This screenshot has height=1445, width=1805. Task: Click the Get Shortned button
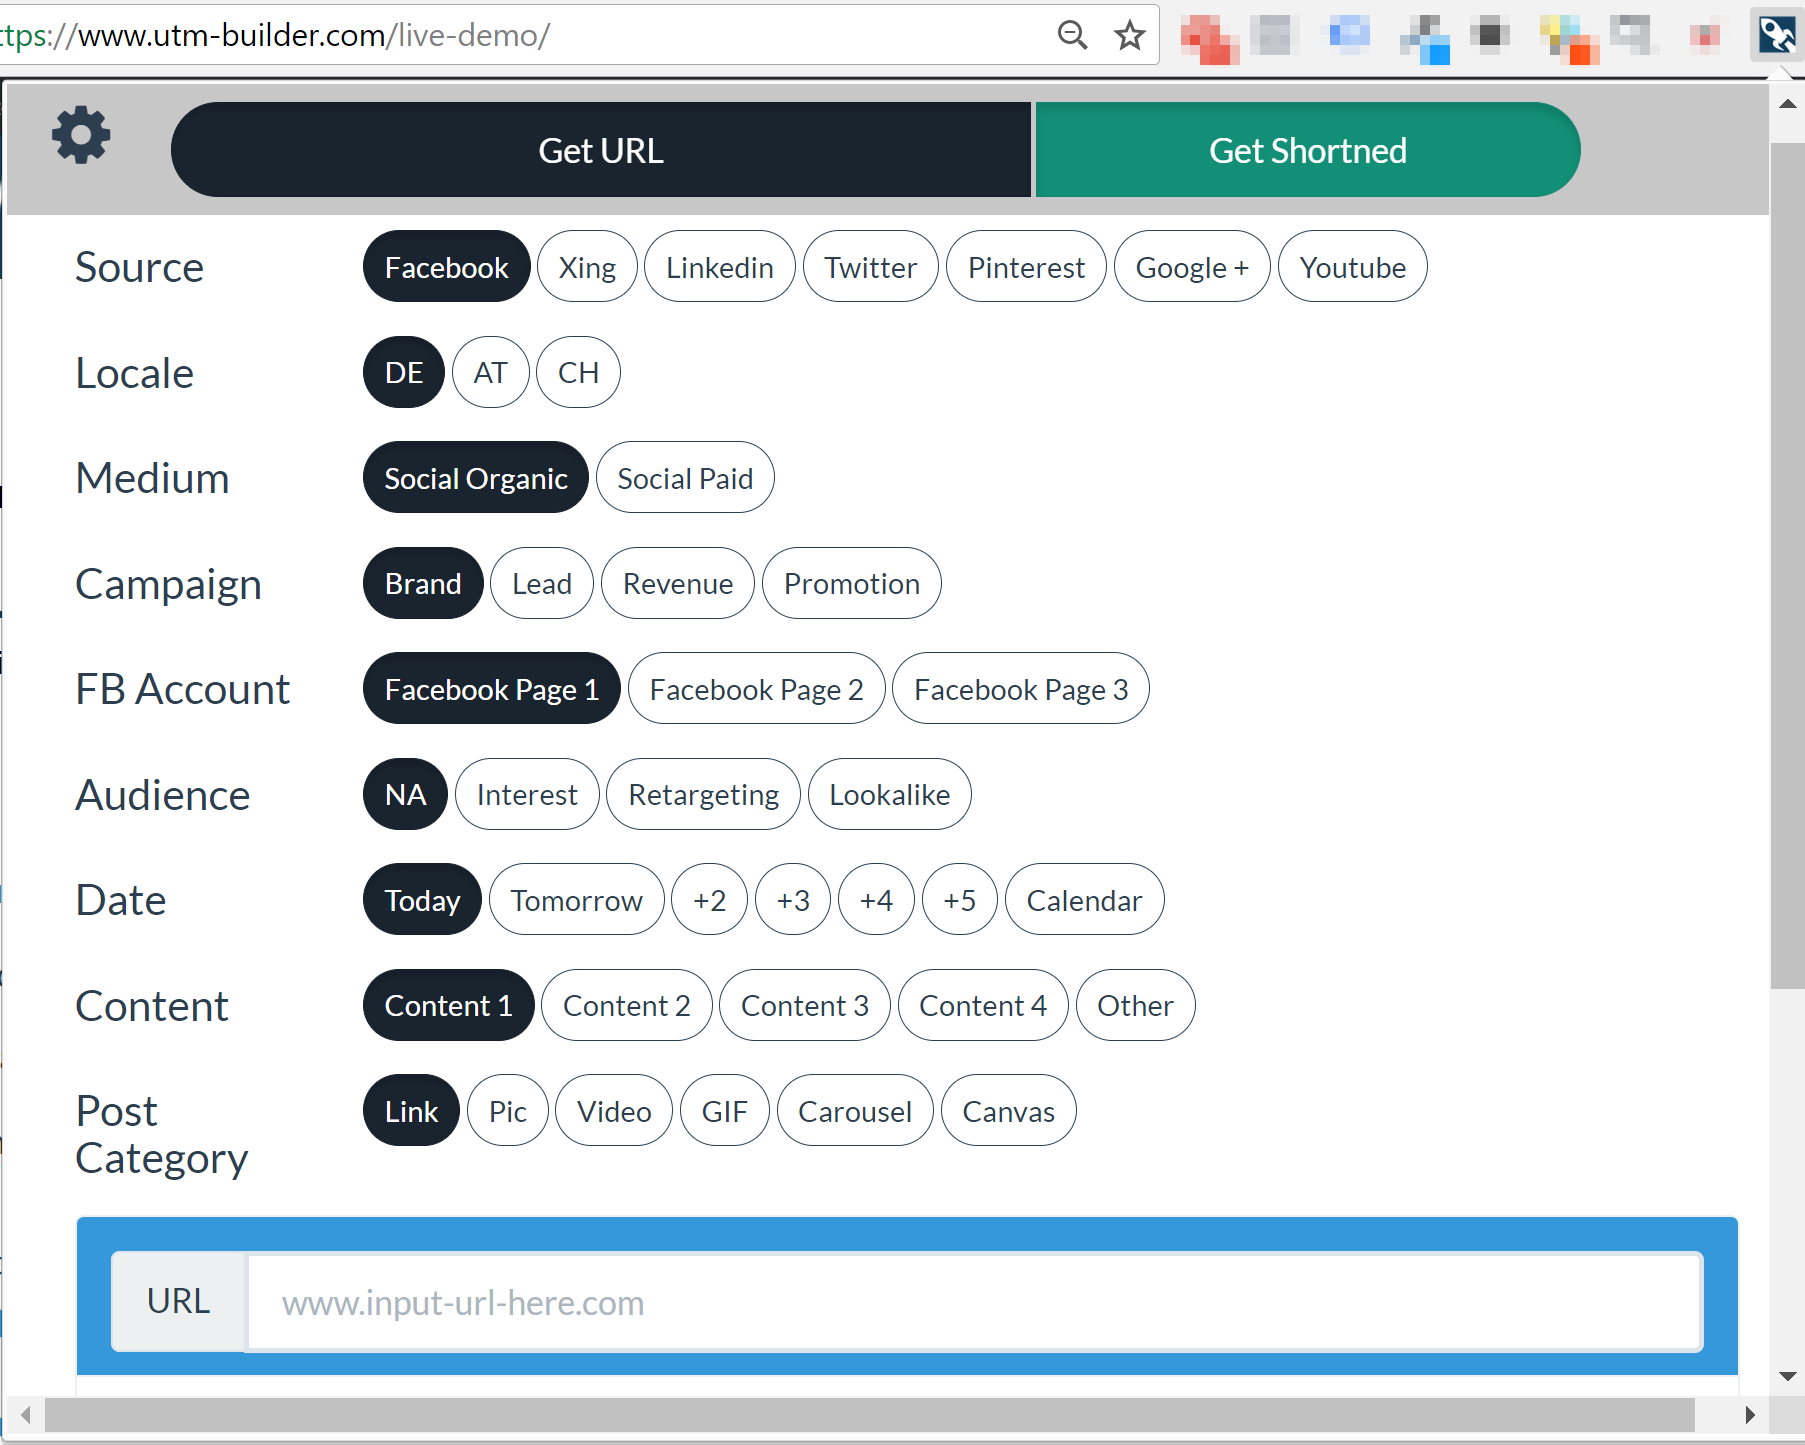(1307, 150)
